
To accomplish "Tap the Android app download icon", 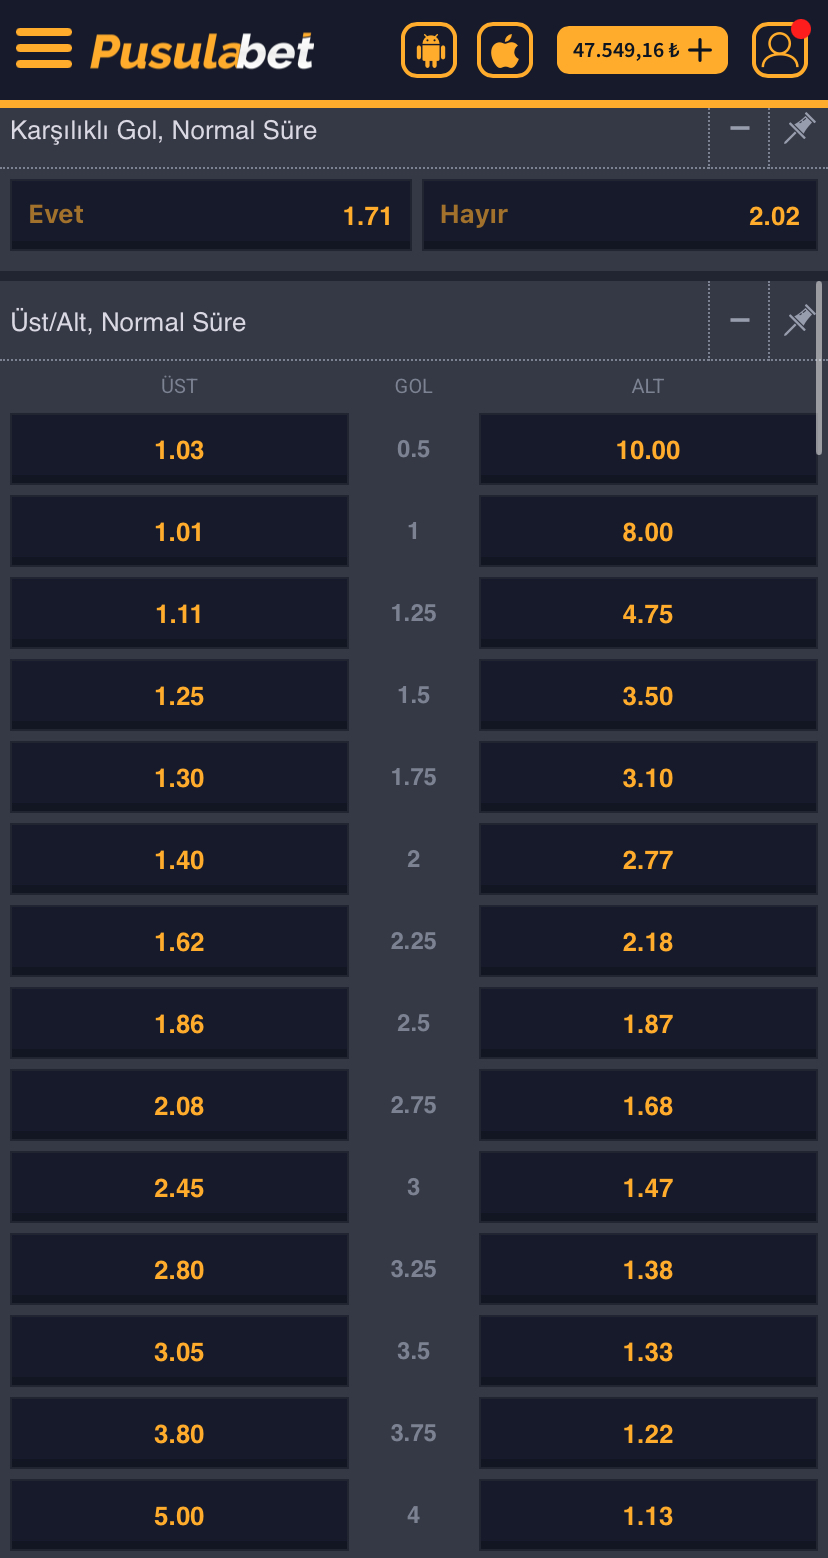I will point(429,50).
